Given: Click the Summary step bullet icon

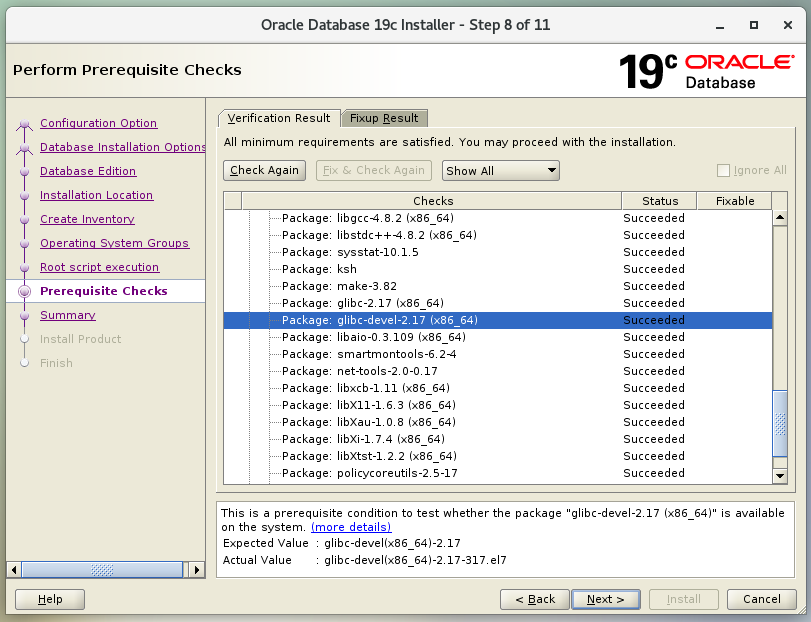Looking at the screenshot, I should pos(24,316).
